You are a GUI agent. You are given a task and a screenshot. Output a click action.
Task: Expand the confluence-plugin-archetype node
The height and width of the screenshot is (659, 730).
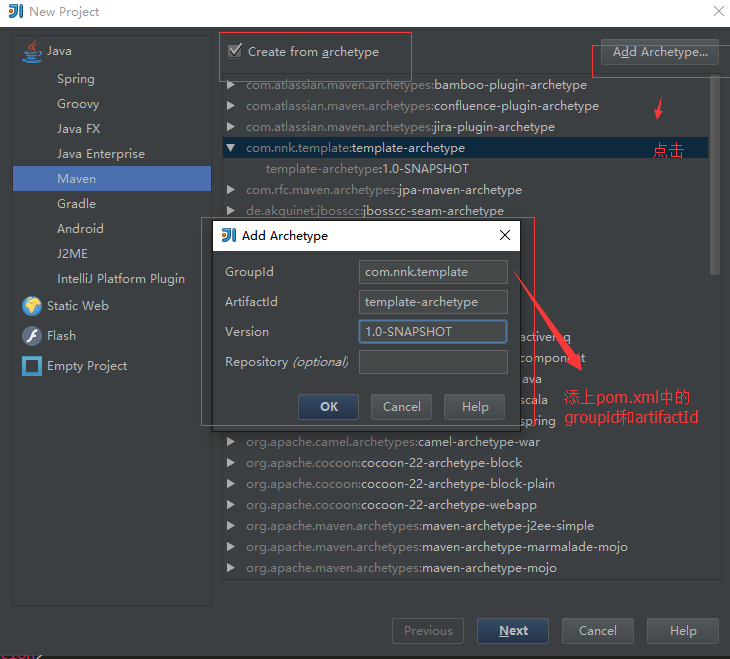tap(230, 106)
